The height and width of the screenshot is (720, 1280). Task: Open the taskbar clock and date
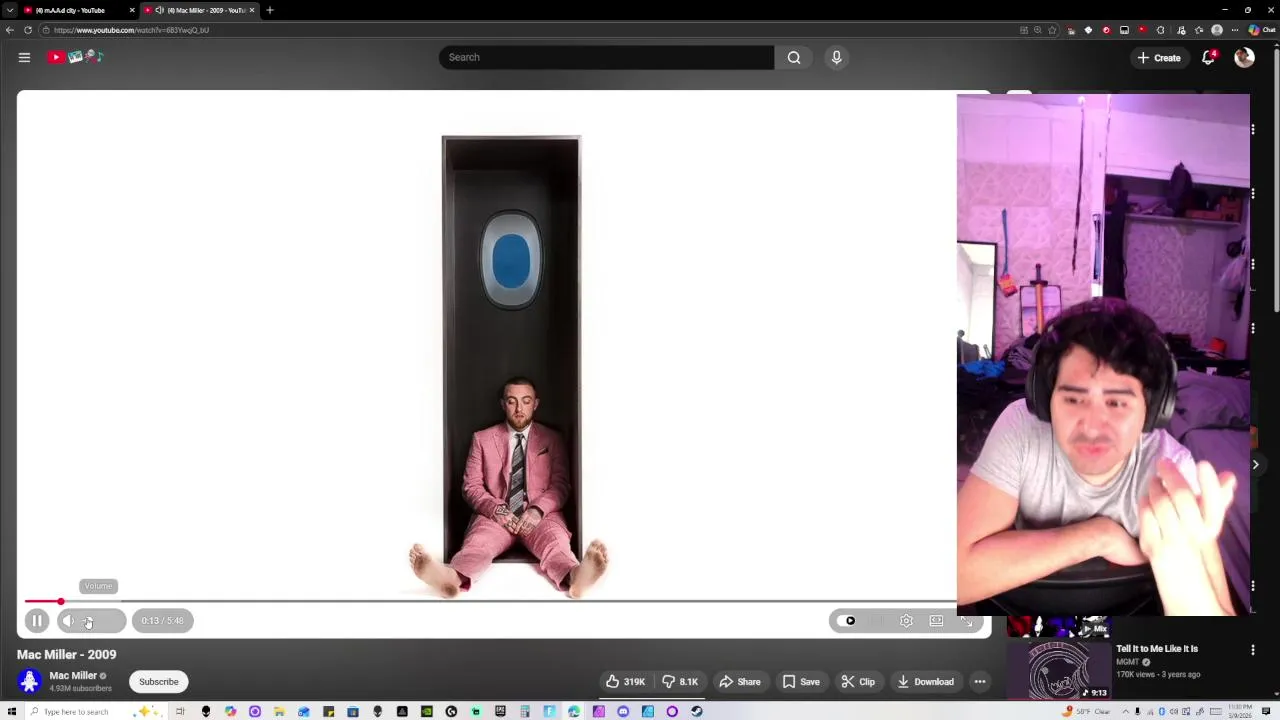point(1239,712)
